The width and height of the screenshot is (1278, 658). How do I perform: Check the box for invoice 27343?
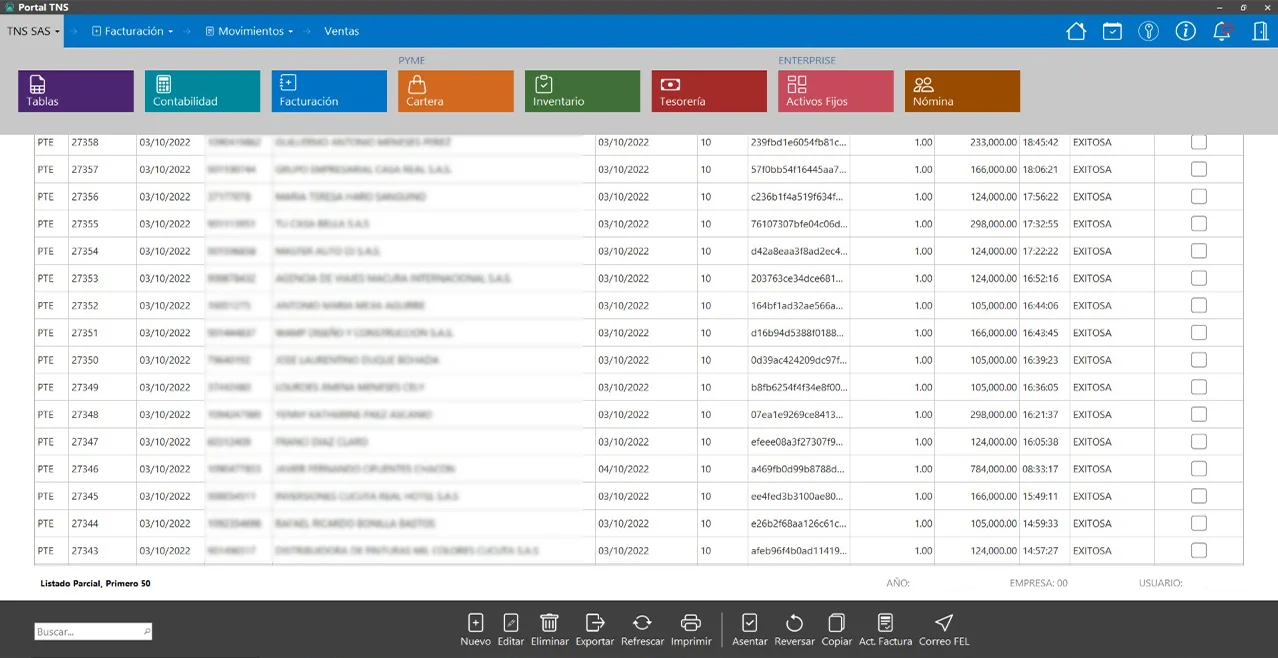[x=1199, y=550]
